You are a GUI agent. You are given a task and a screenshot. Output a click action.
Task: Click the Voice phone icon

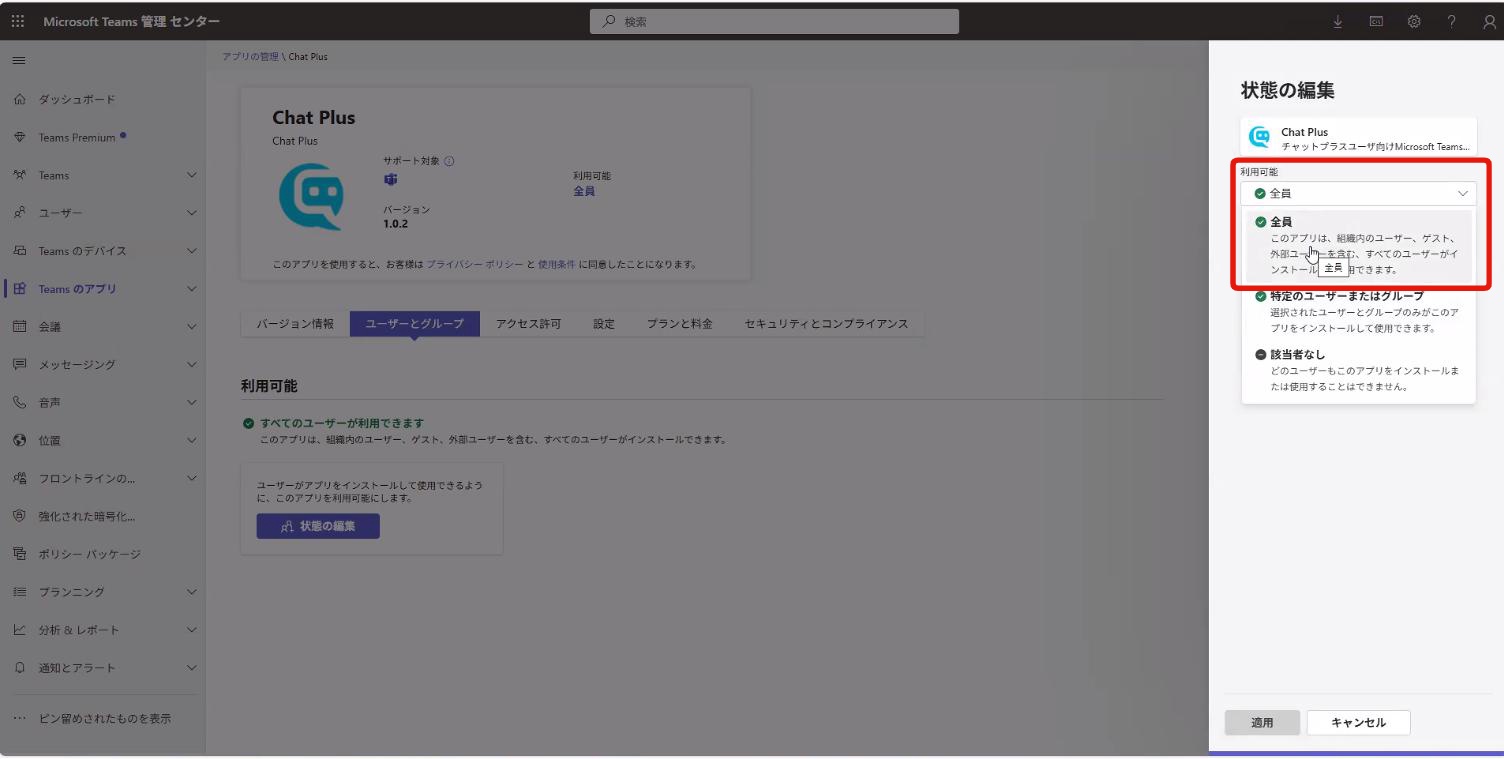[19, 402]
